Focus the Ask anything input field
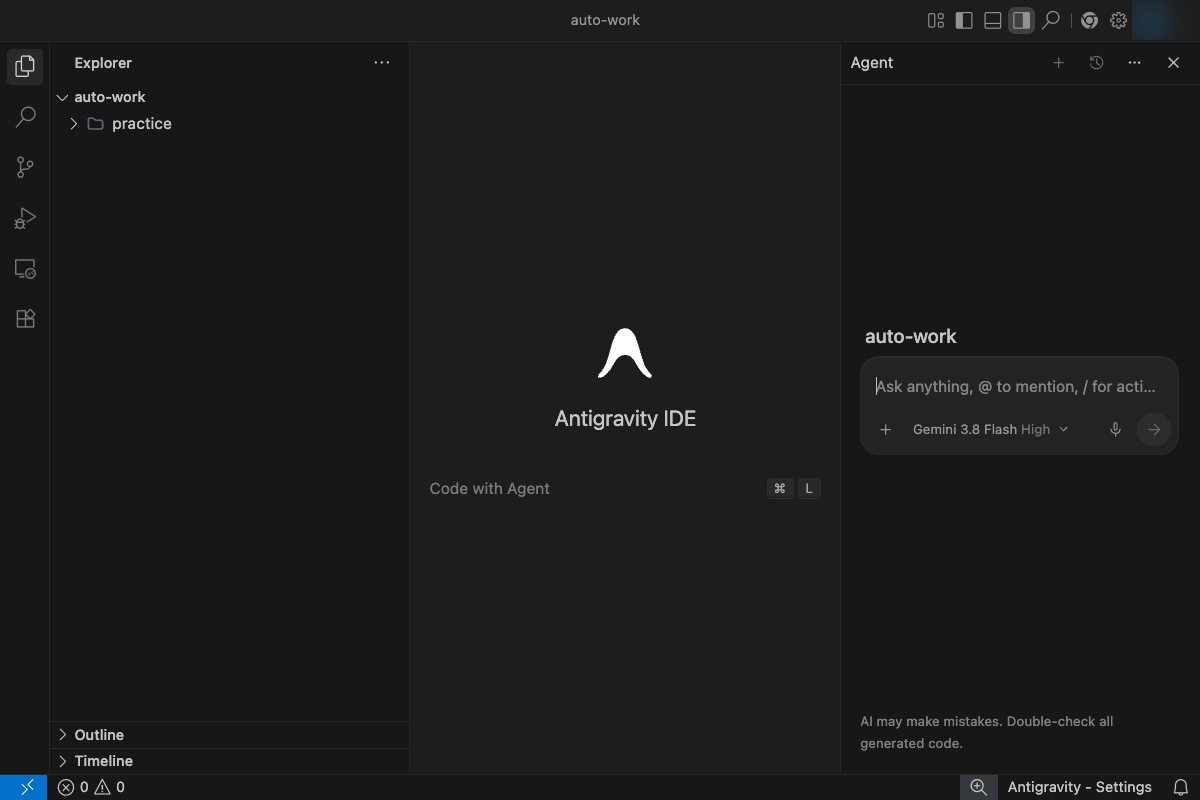Image resolution: width=1200 pixels, height=800 pixels. pyautogui.click(x=1018, y=386)
